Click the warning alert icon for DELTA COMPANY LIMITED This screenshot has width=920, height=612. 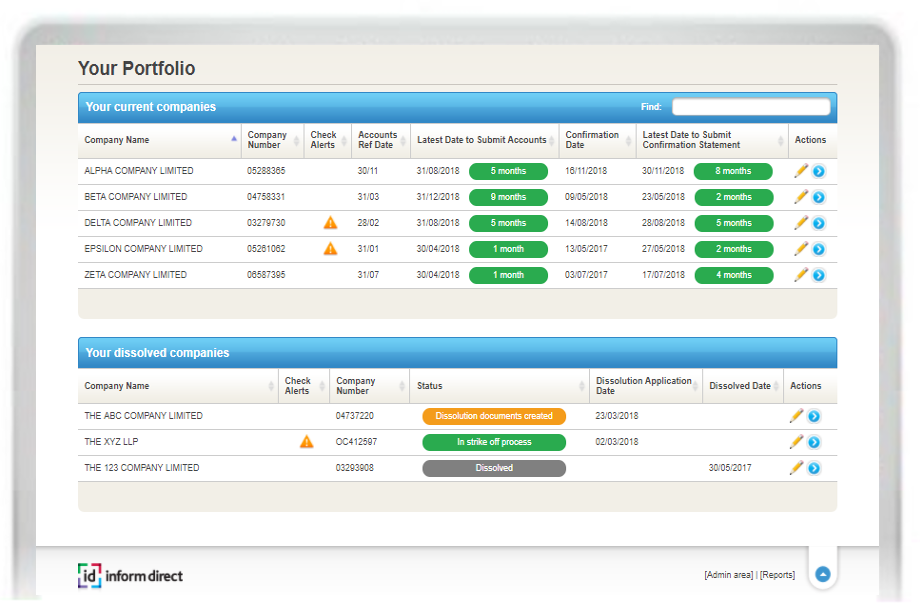(x=330, y=223)
